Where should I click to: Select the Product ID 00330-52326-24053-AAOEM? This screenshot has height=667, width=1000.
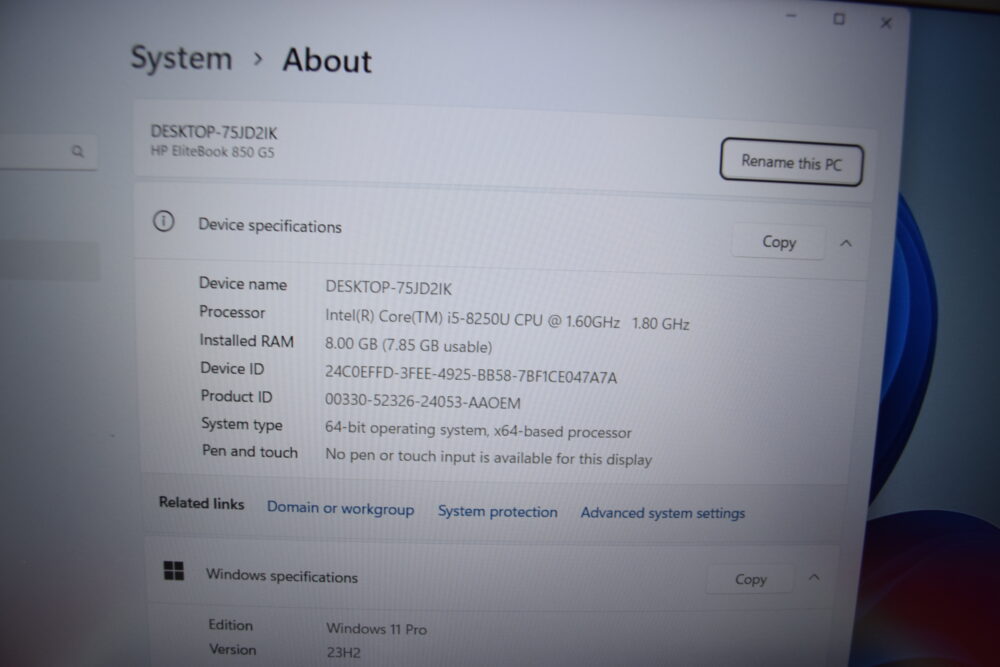click(x=422, y=402)
